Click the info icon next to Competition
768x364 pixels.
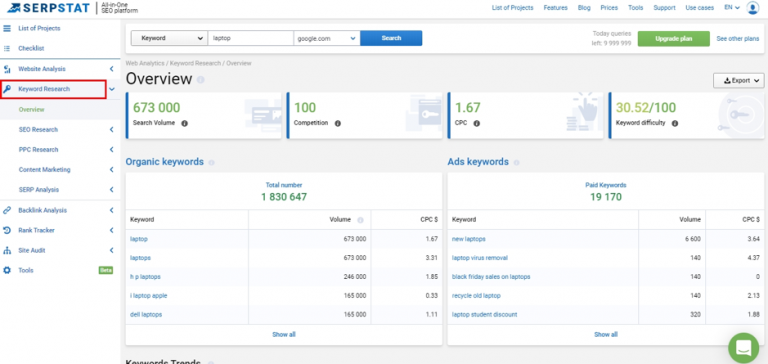coord(337,123)
